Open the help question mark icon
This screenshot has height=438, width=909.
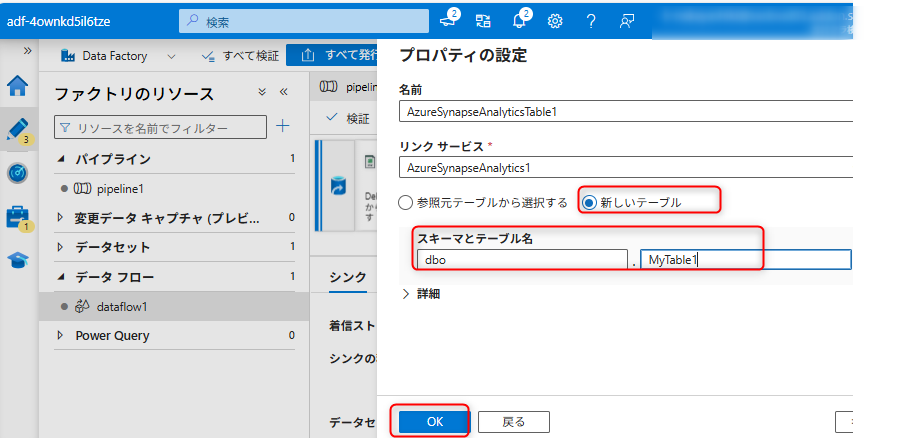[591, 21]
